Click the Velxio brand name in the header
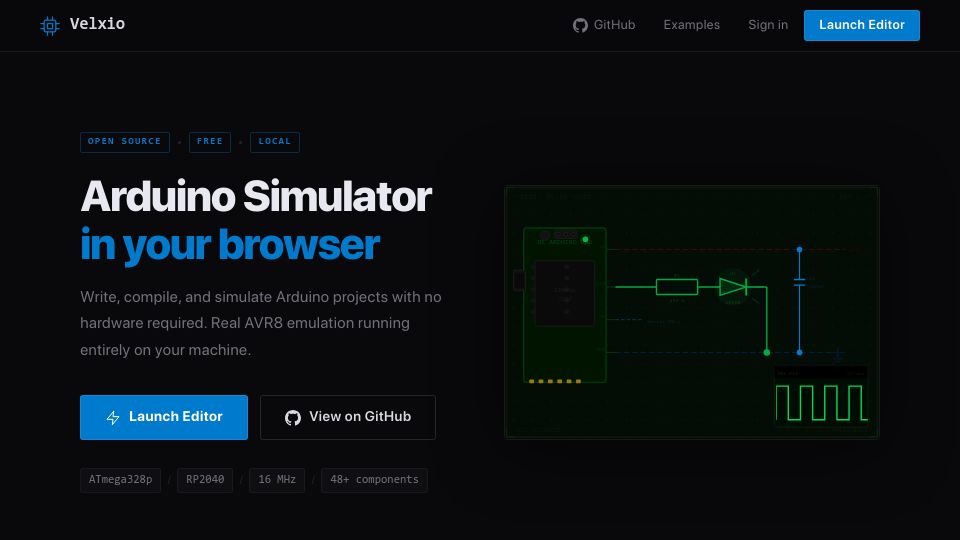 97,24
